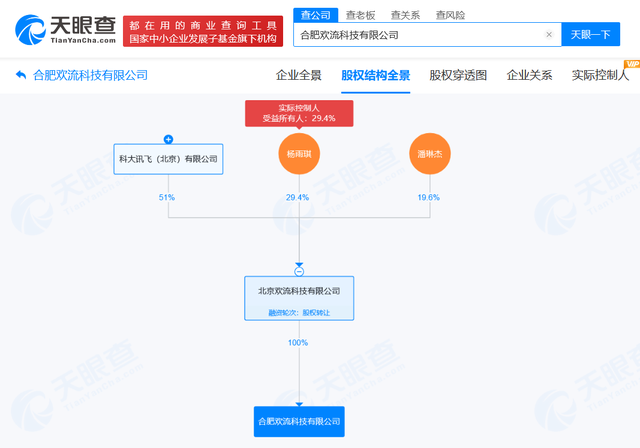Click the 科大讯飞（北京）有限公司 node
Viewport: 640px width, 448px height.
pyautogui.click(x=168, y=159)
